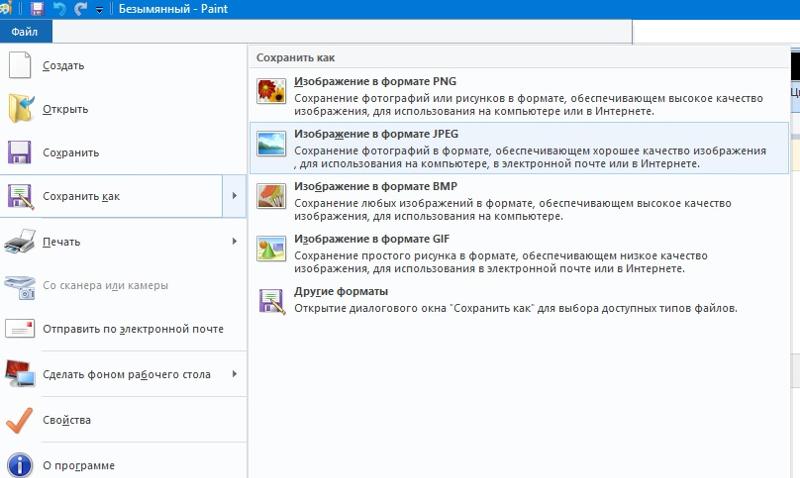Click the Безымянный - Paint window title
Viewport: 800px width, 478px height.
[173, 9]
